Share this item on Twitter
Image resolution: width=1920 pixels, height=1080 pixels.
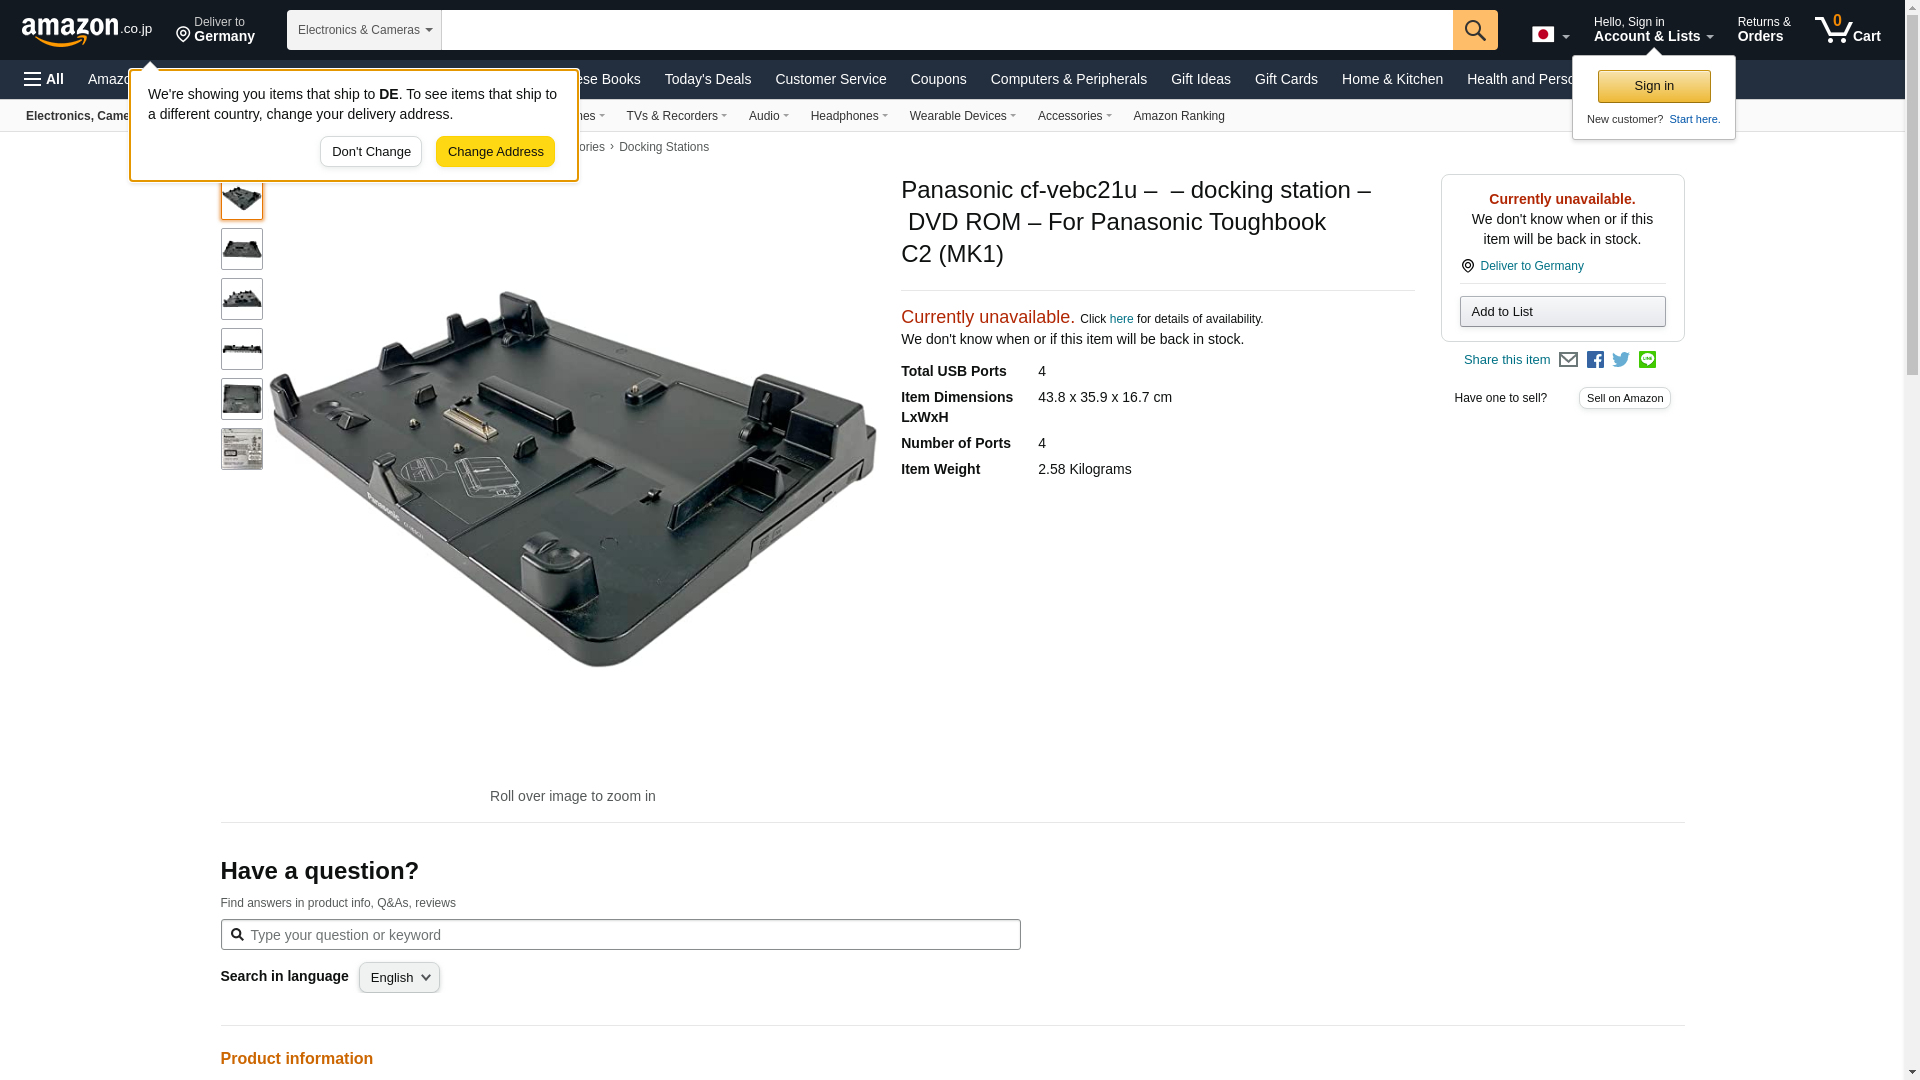(x=1621, y=360)
